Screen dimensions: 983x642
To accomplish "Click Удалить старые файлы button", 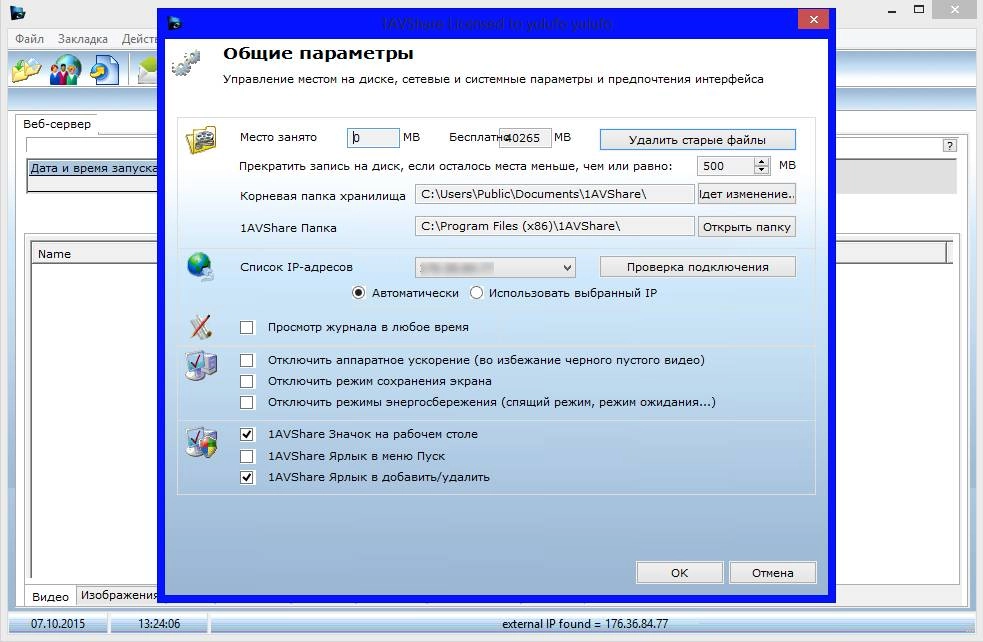I will tap(697, 140).
